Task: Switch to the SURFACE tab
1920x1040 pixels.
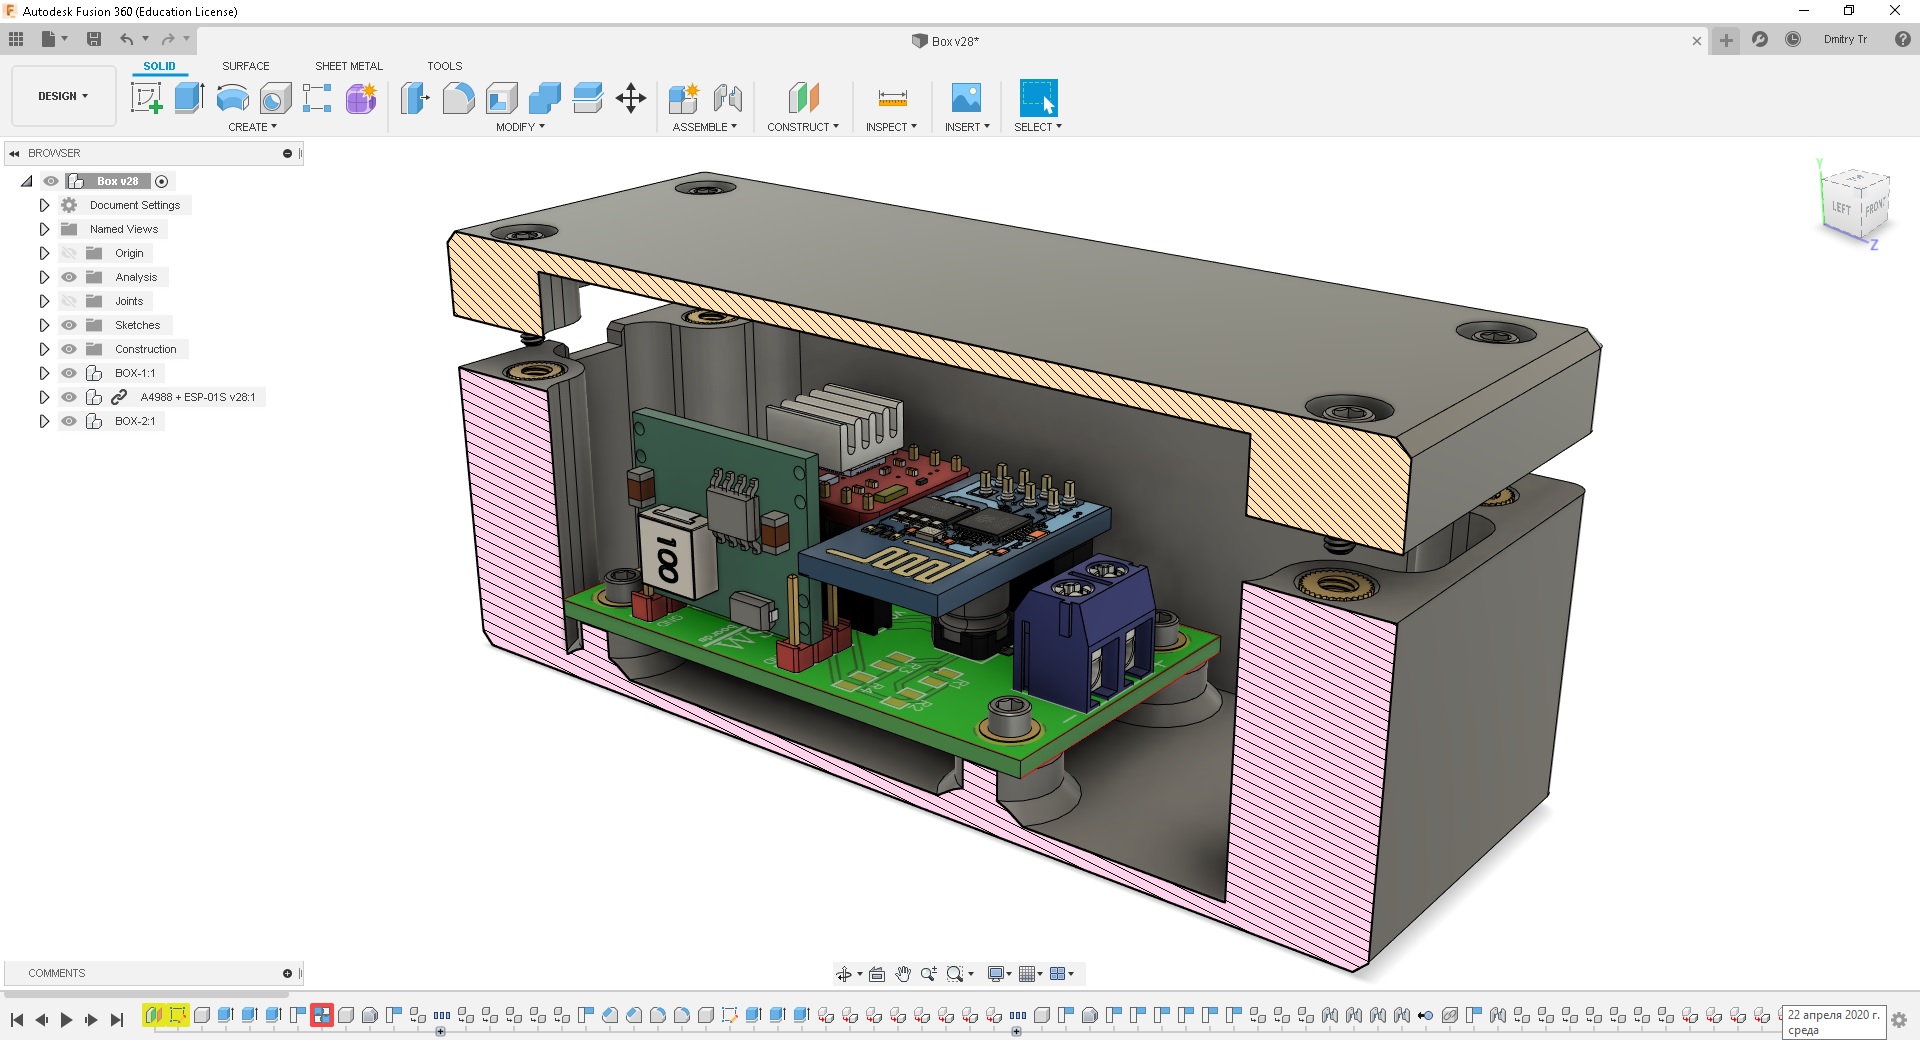Action: [246, 66]
